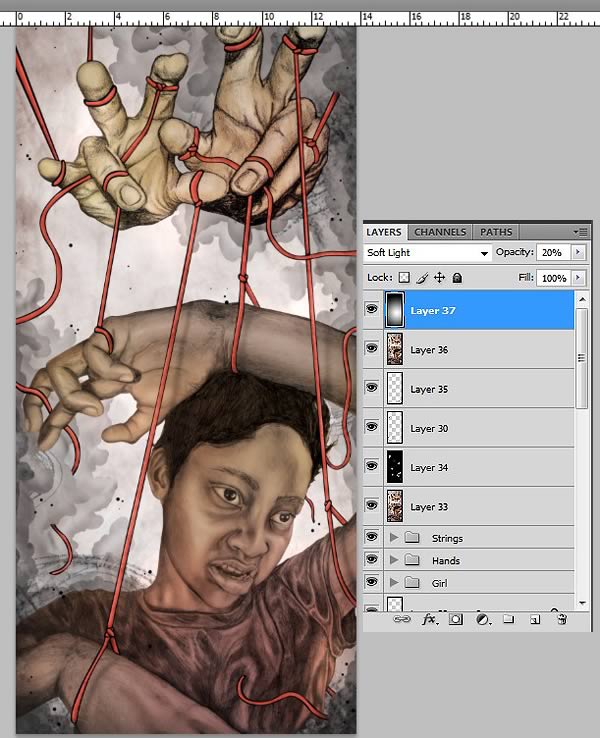Click the layers panel scroll up arrow
The image size is (600, 738).
coord(582,299)
